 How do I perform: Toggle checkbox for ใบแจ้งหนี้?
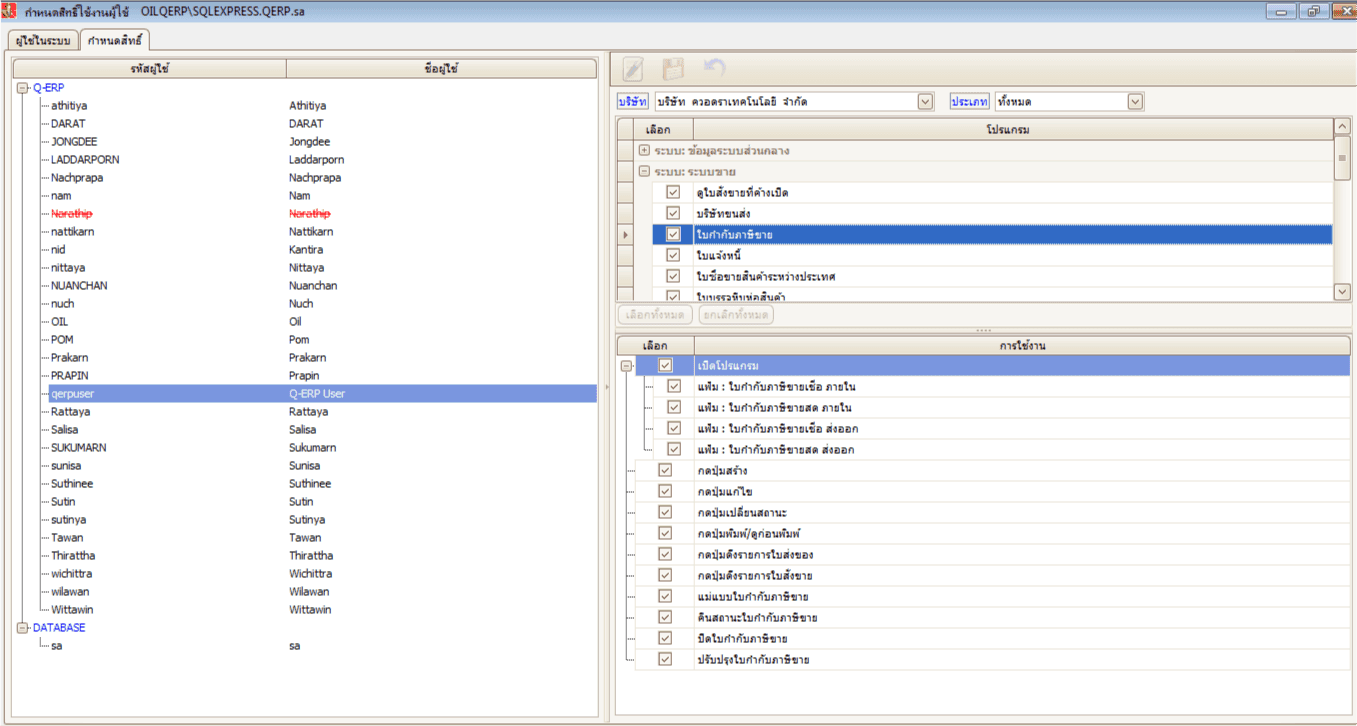coord(673,255)
